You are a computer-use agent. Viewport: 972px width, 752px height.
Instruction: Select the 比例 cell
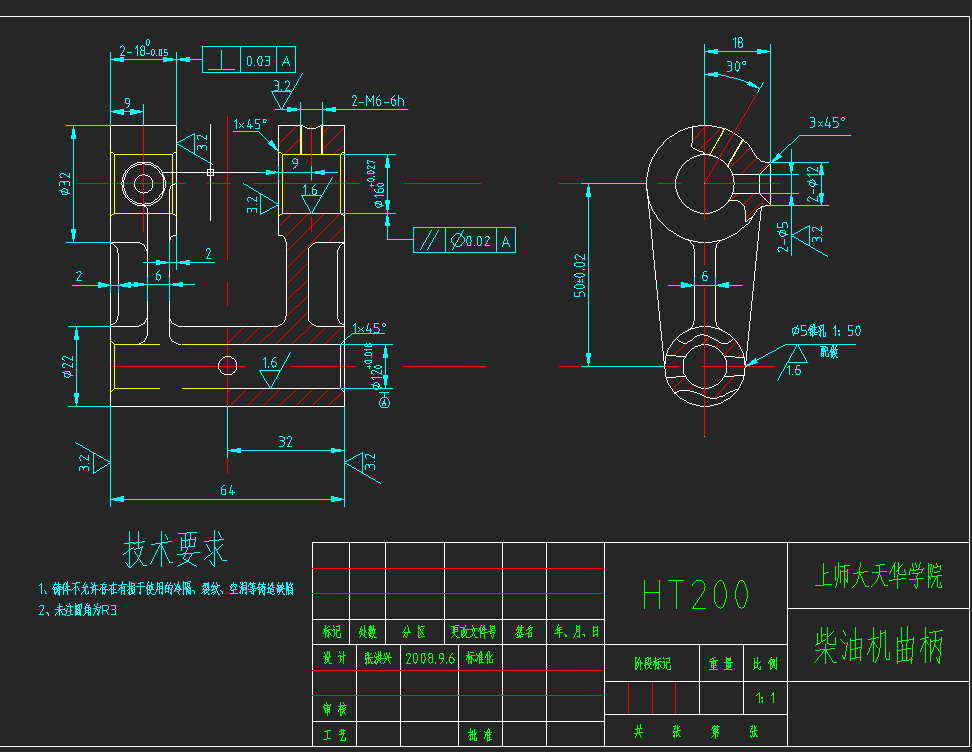click(x=765, y=664)
